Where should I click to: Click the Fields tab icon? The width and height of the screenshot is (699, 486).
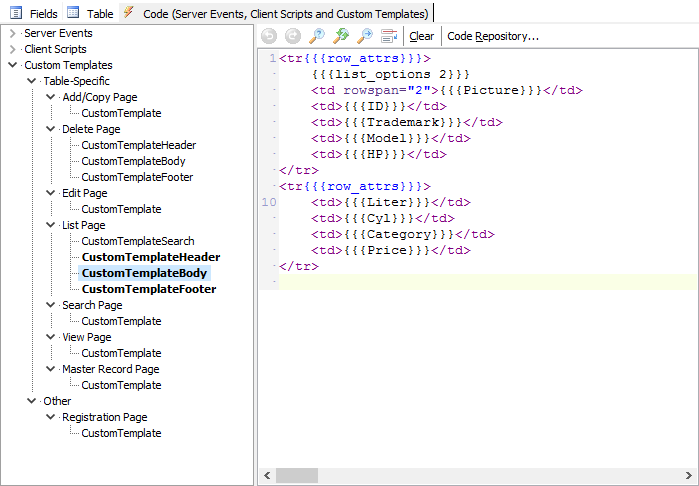point(16,14)
